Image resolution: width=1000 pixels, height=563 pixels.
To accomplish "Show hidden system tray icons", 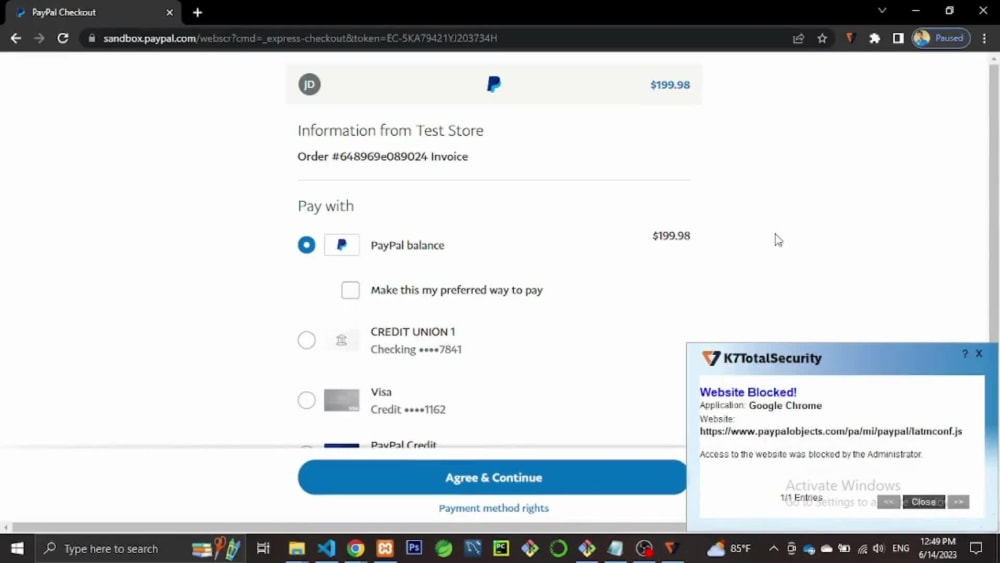I will tap(773, 548).
